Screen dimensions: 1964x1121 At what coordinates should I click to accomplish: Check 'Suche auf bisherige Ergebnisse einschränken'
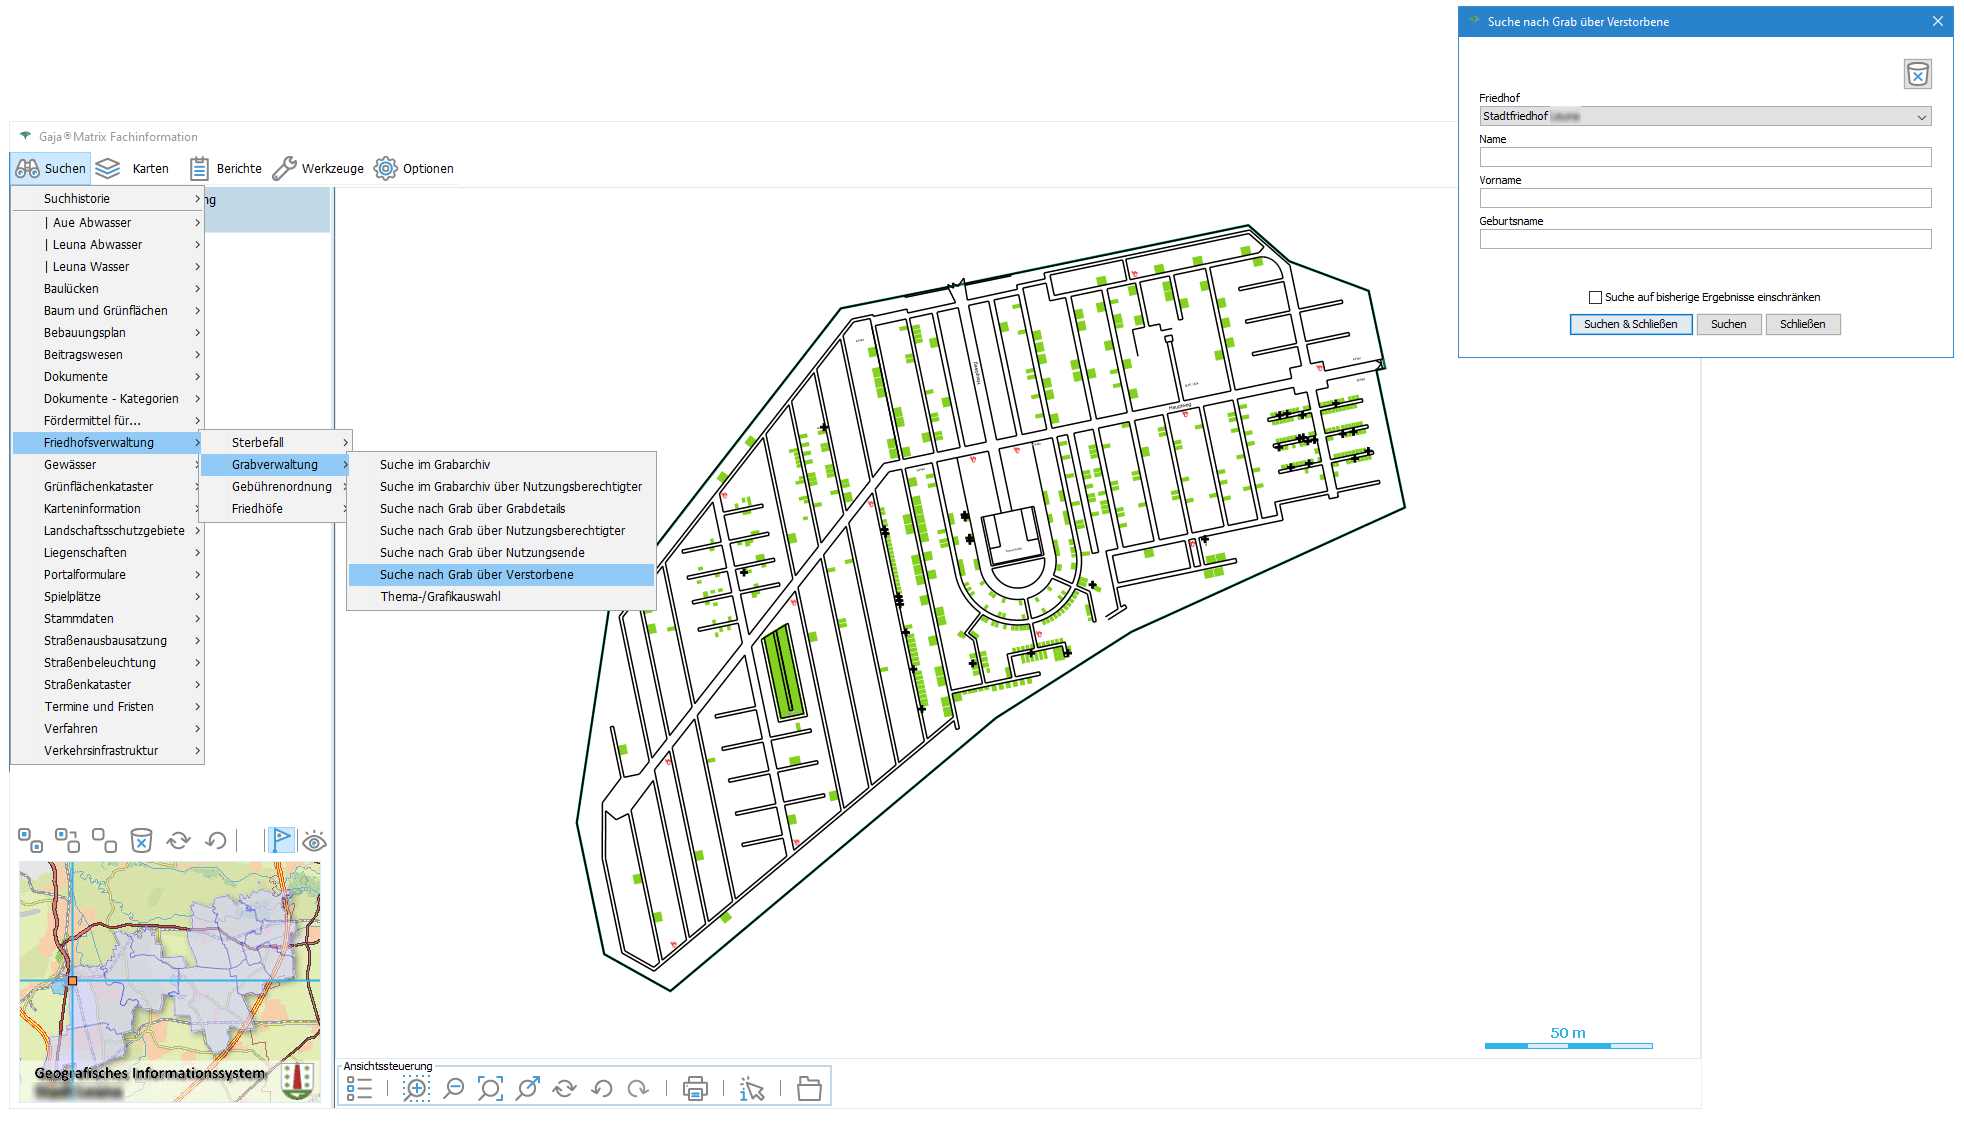pyautogui.click(x=1595, y=297)
